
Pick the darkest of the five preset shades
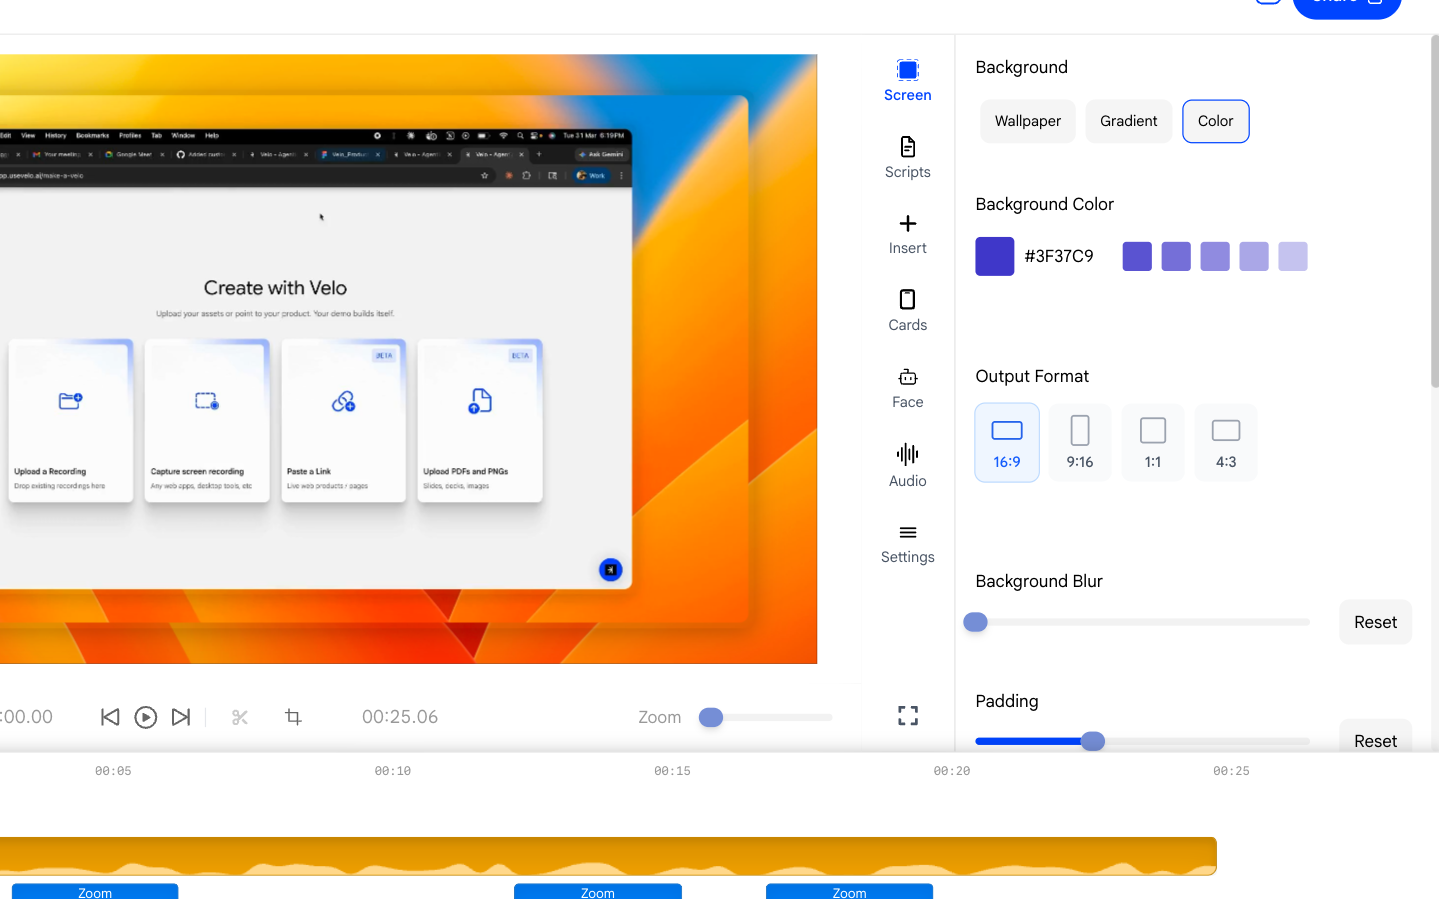point(1137,256)
